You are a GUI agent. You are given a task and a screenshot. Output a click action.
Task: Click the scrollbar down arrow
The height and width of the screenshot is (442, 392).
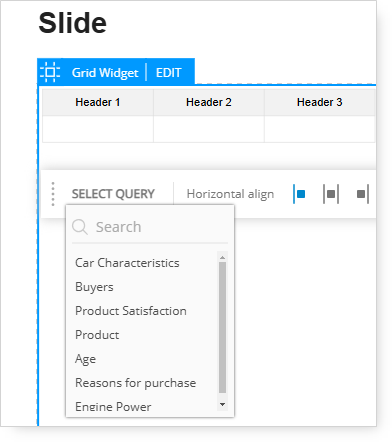click(x=222, y=404)
